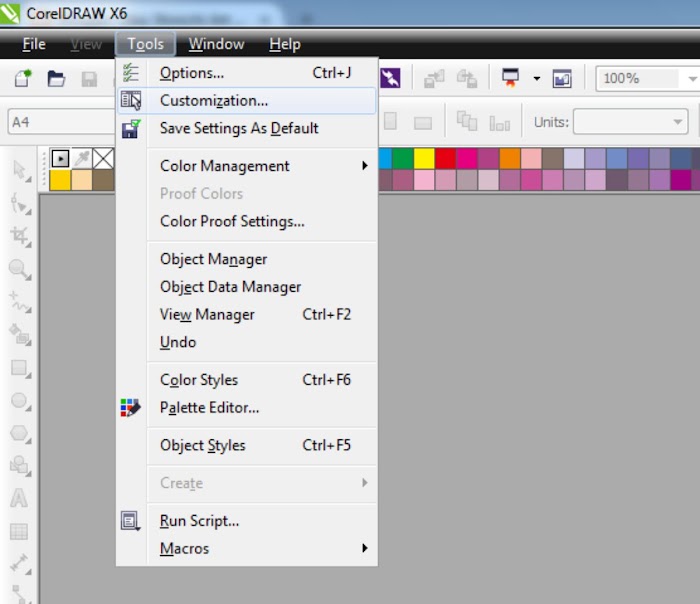
Task: Click the New document icon
Action: click(x=23, y=79)
